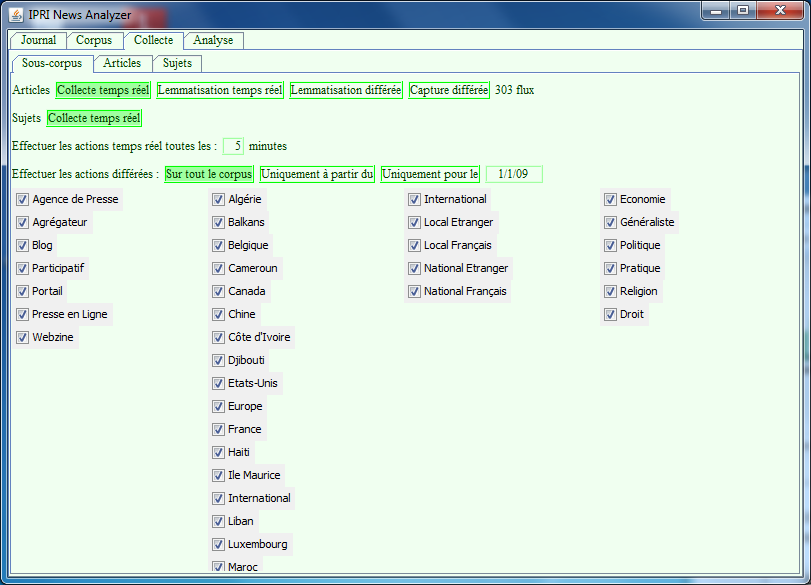Image resolution: width=811 pixels, height=585 pixels.
Task: Uncheck the Agence de Presse checkbox
Action: pyautogui.click(x=22, y=199)
